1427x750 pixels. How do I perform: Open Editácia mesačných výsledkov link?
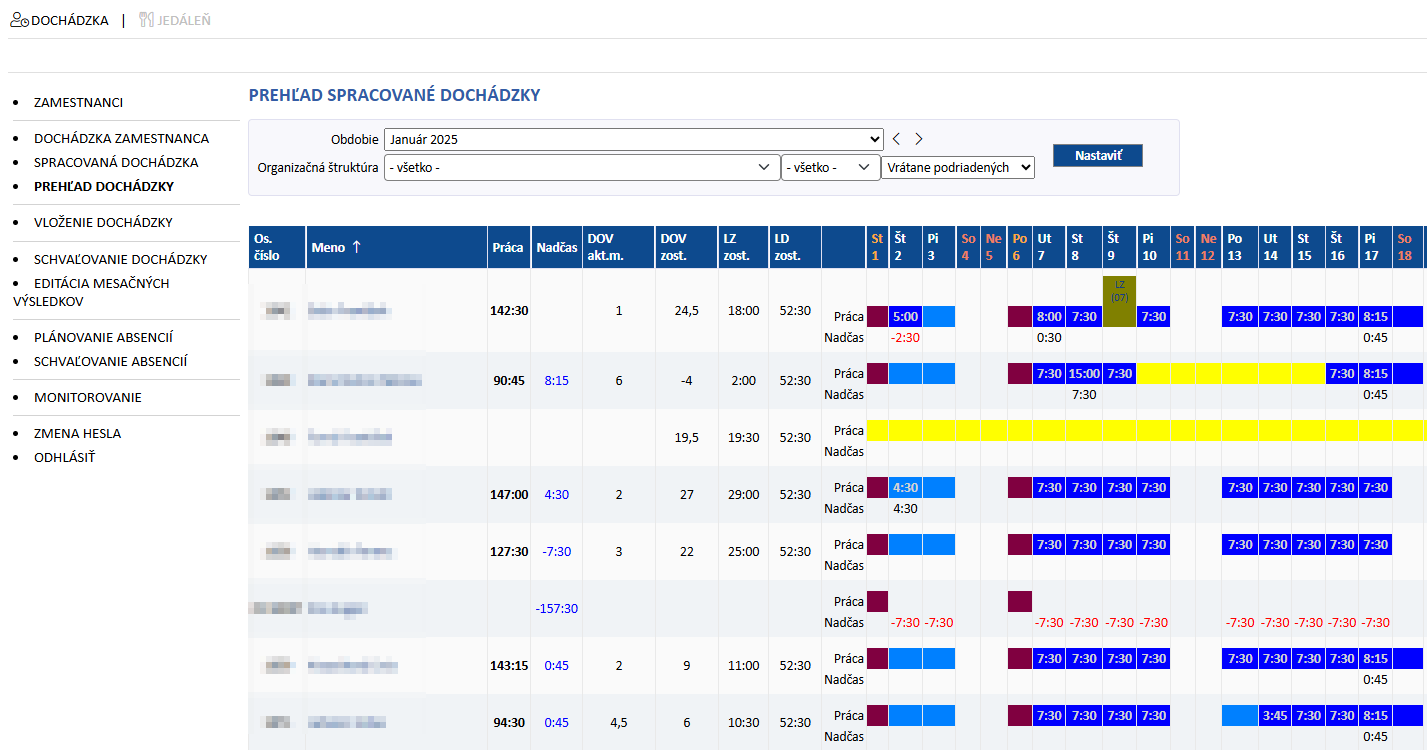tap(91, 291)
